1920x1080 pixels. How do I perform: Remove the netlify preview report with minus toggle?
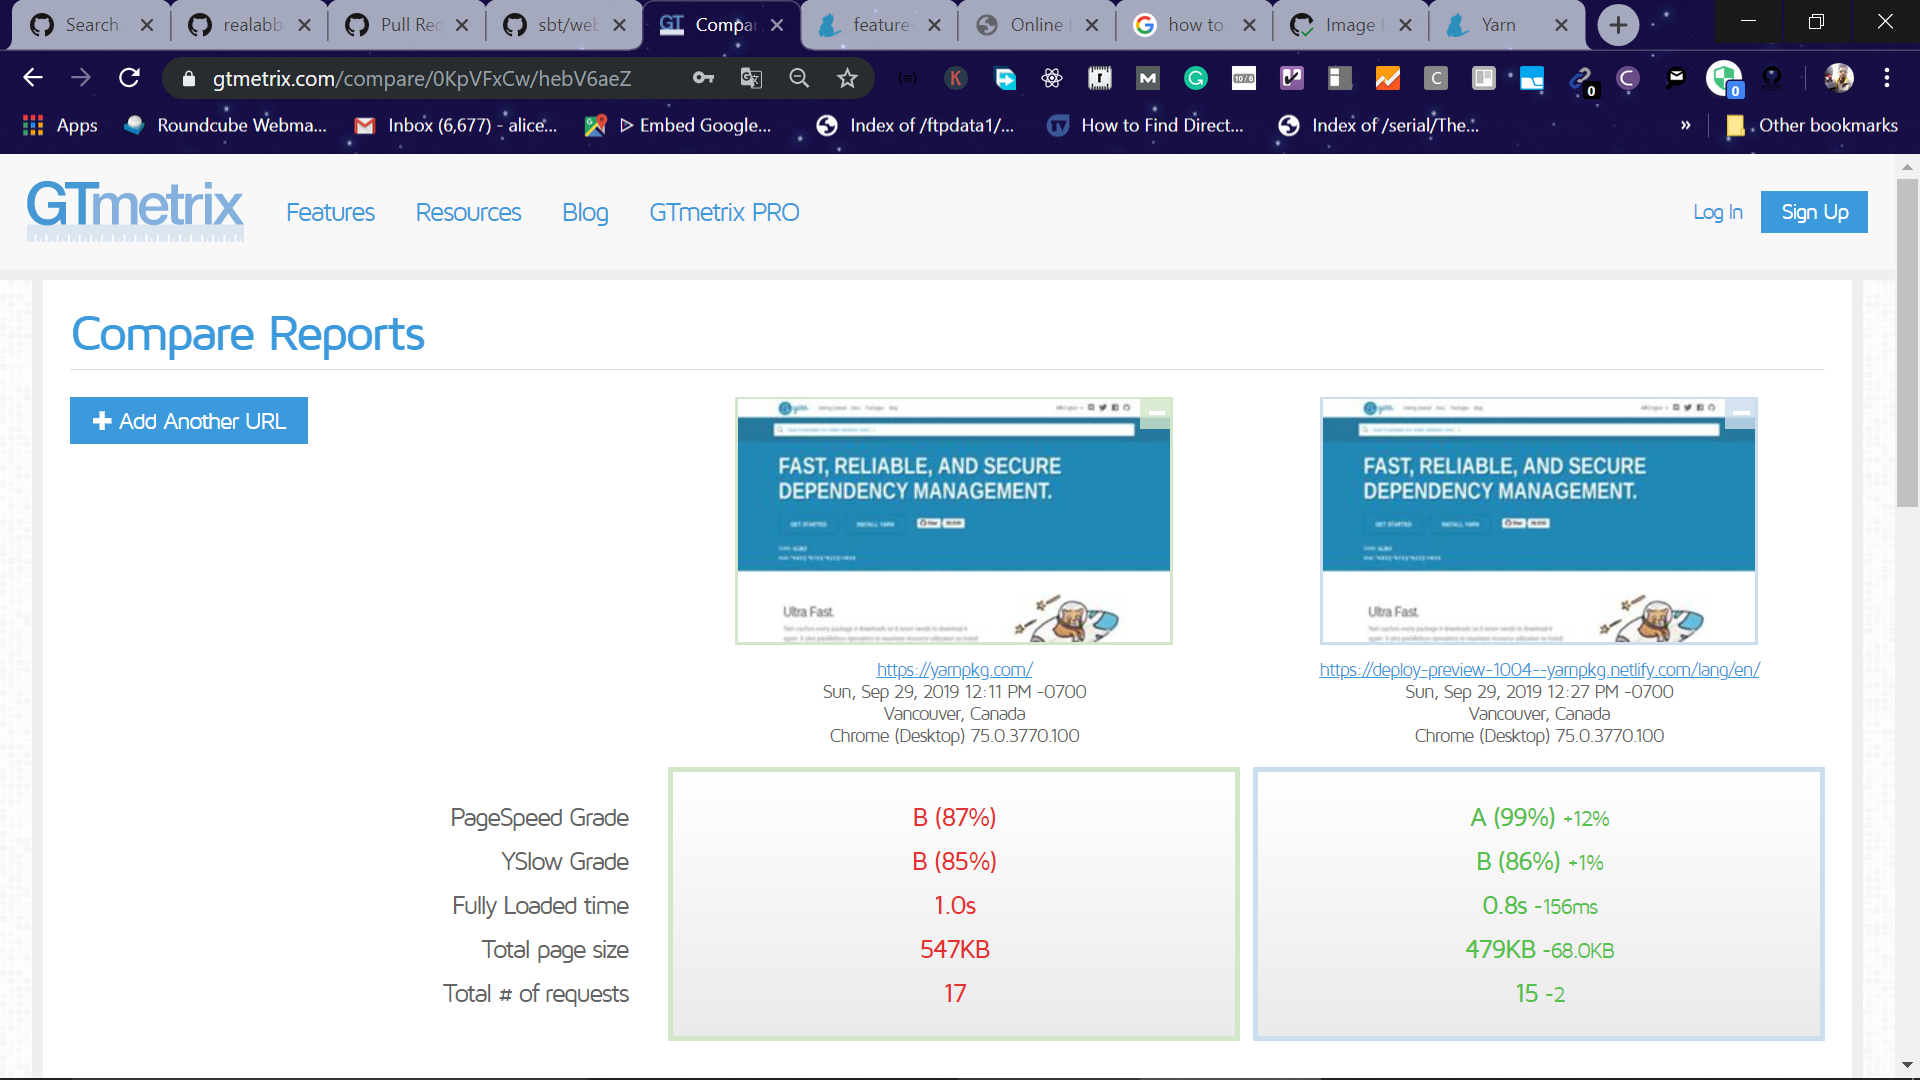(x=1741, y=412)
